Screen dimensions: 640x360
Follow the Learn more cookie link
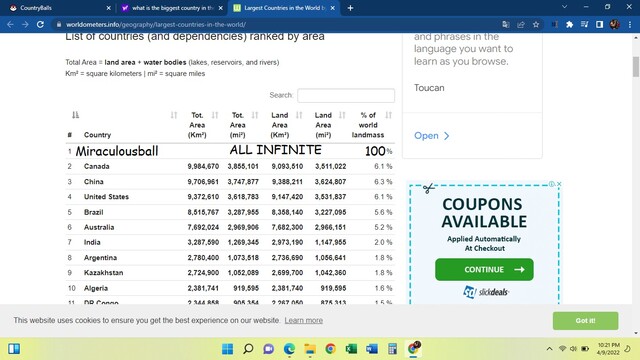304,320
